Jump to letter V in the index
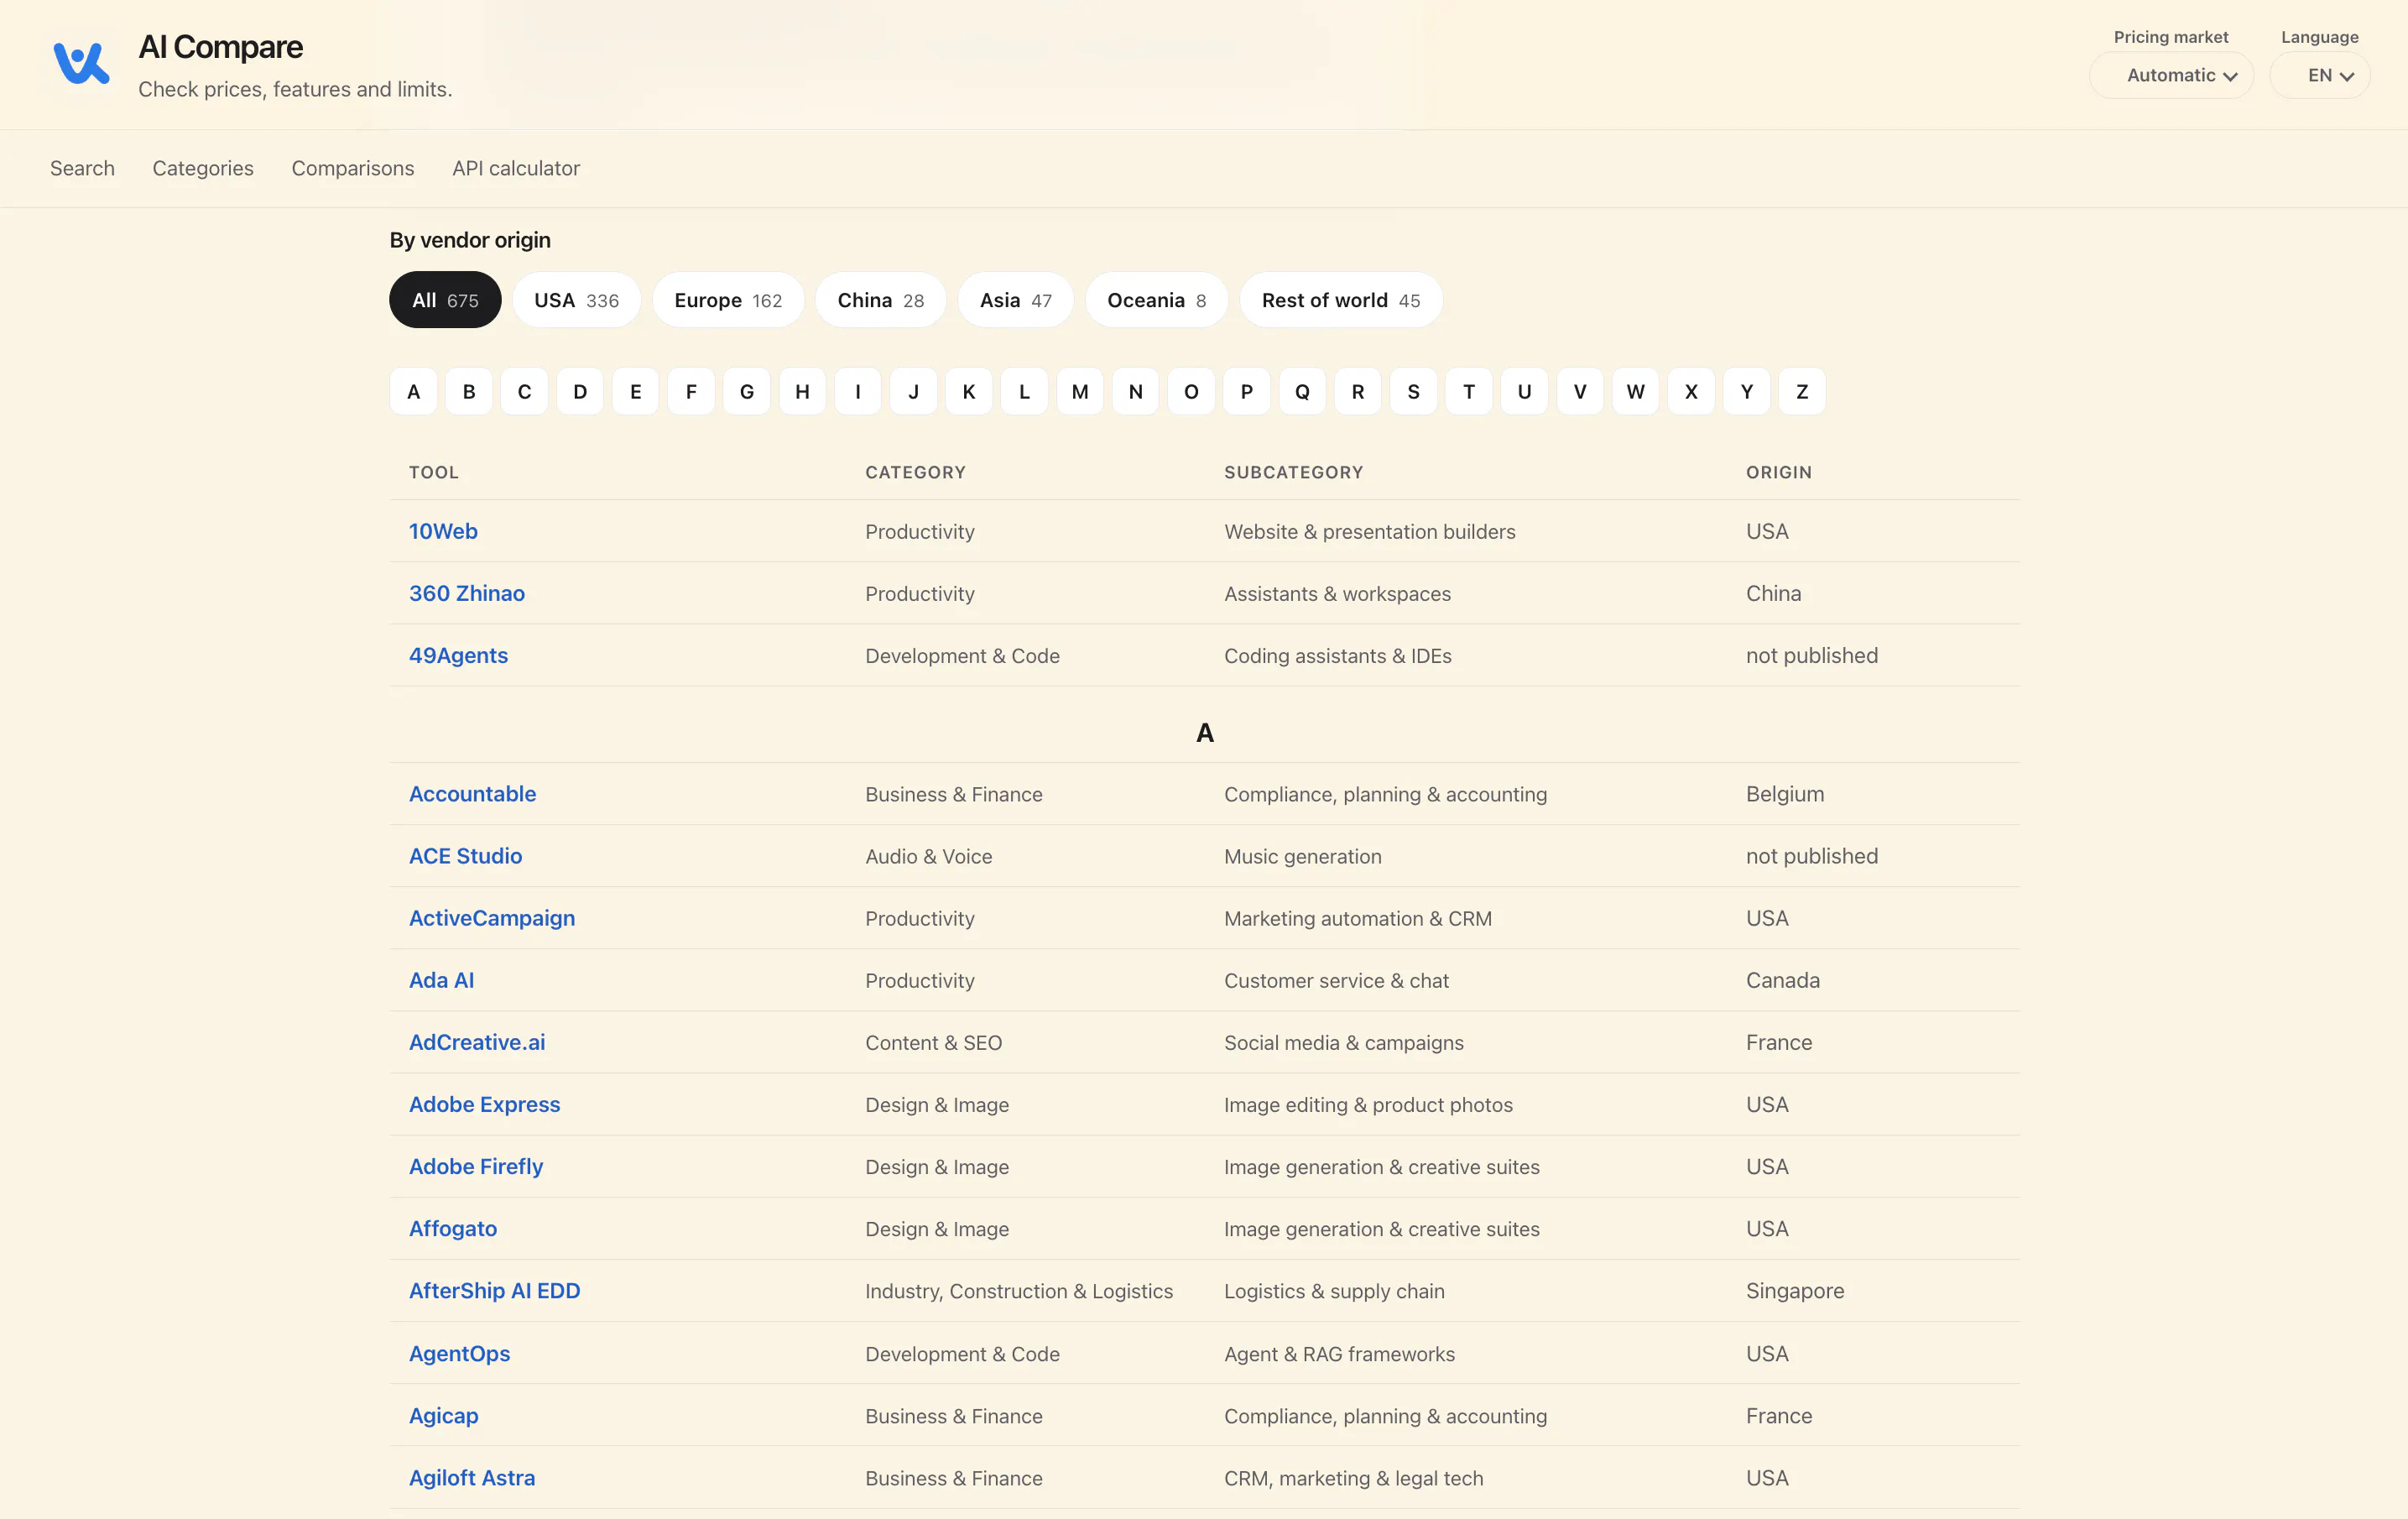 (x=1580, y=391)
